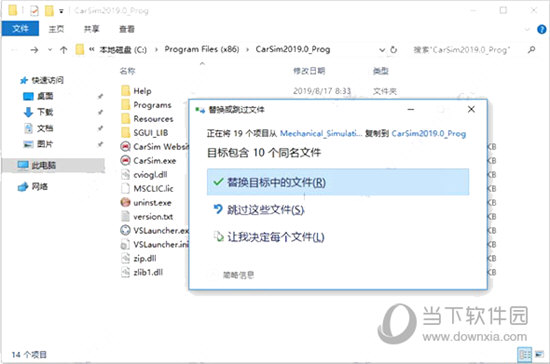The height and width of the screenshot is (364, 550).
Task: Select the SGUI_LIB folder icon
Action: click(x=126, y=133)
